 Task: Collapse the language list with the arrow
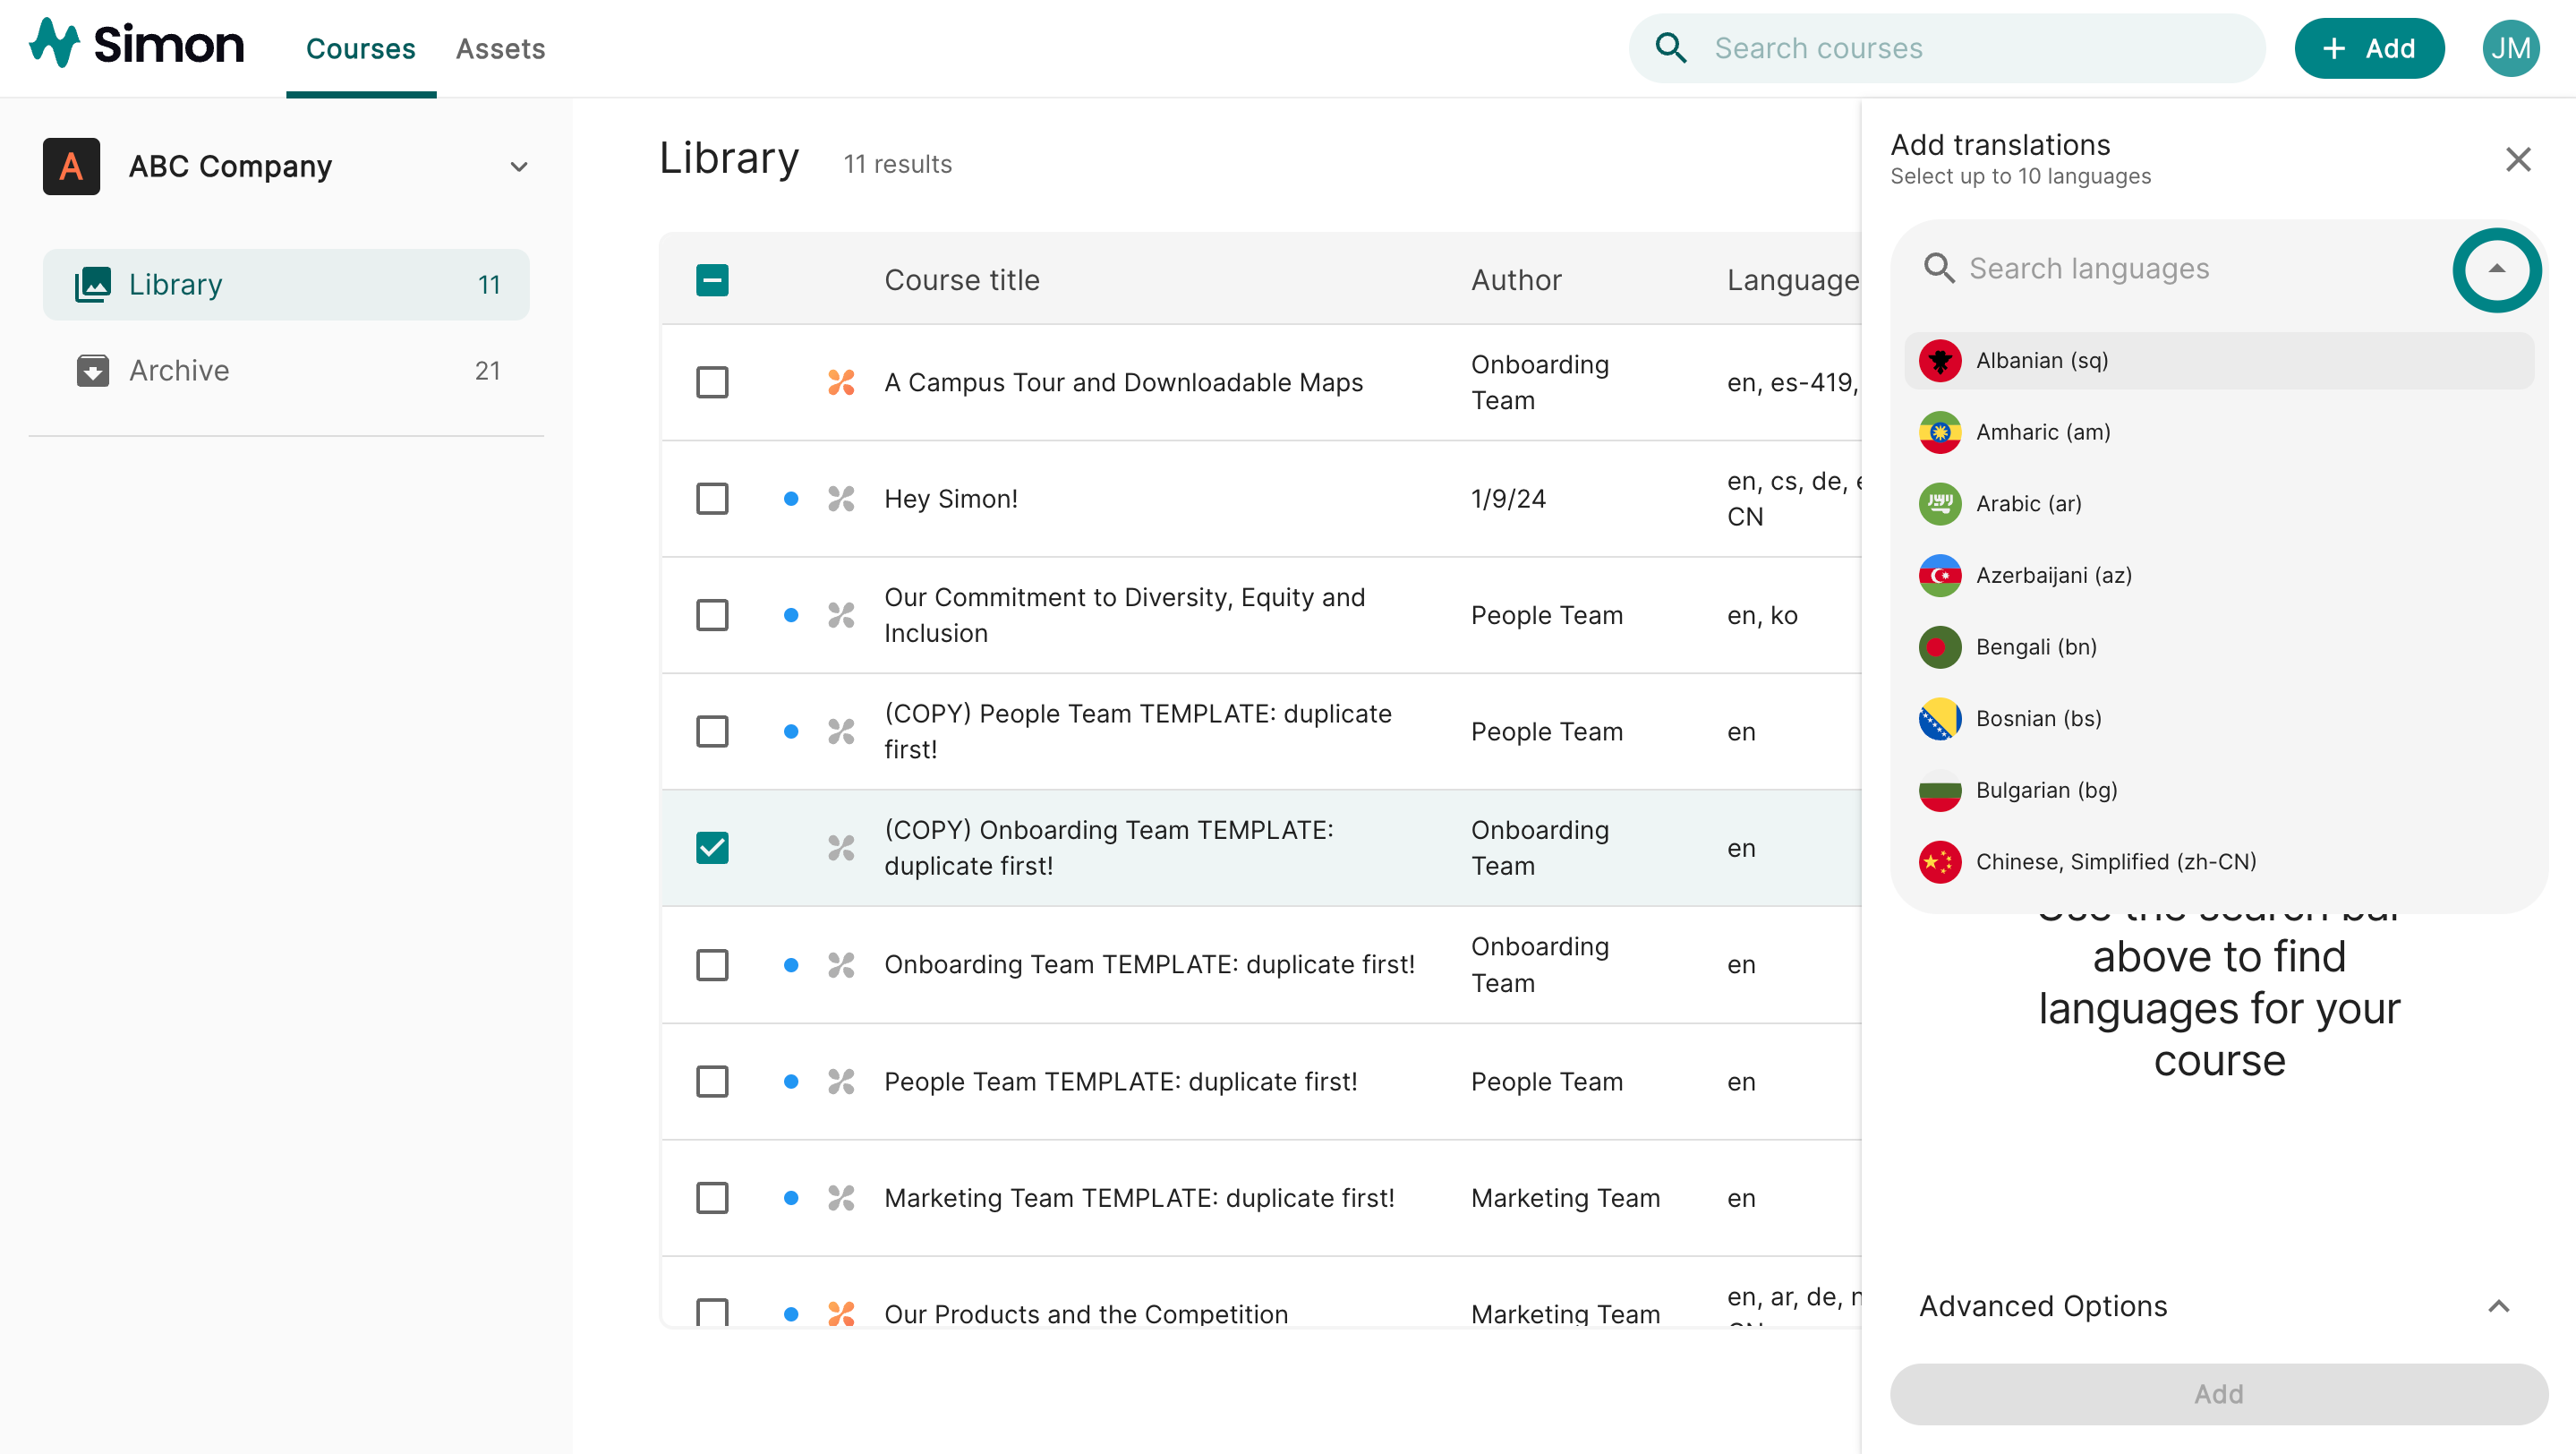[x=2496, y=268]
